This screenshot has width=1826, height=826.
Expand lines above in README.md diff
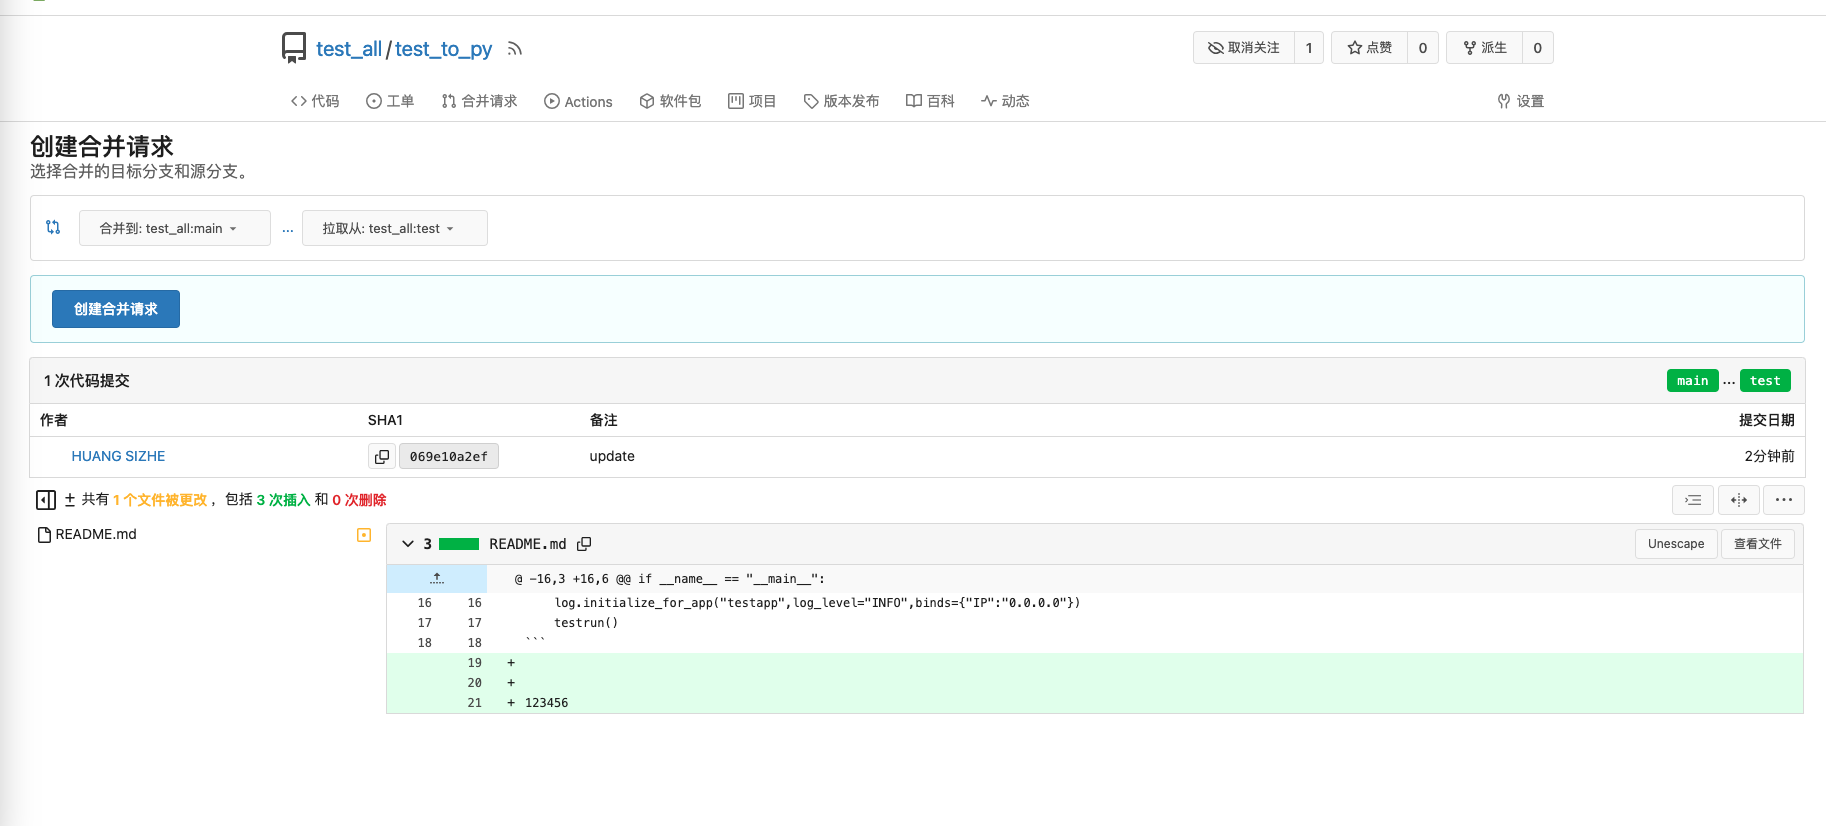click(437, 579)
